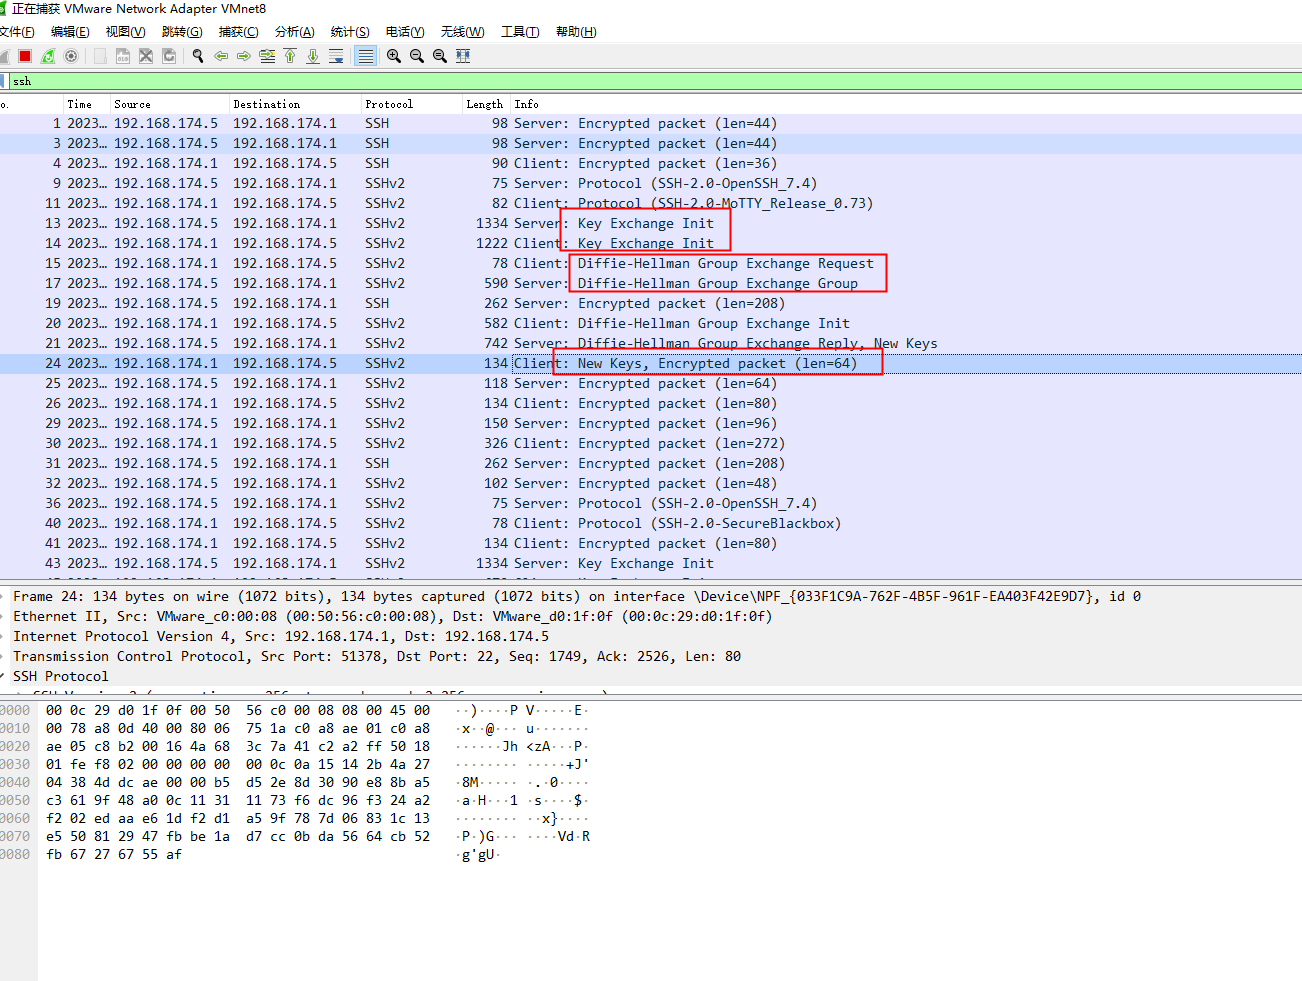
Task: Jump to the first packet with the up arrow icon
Action: pos(290,56)
